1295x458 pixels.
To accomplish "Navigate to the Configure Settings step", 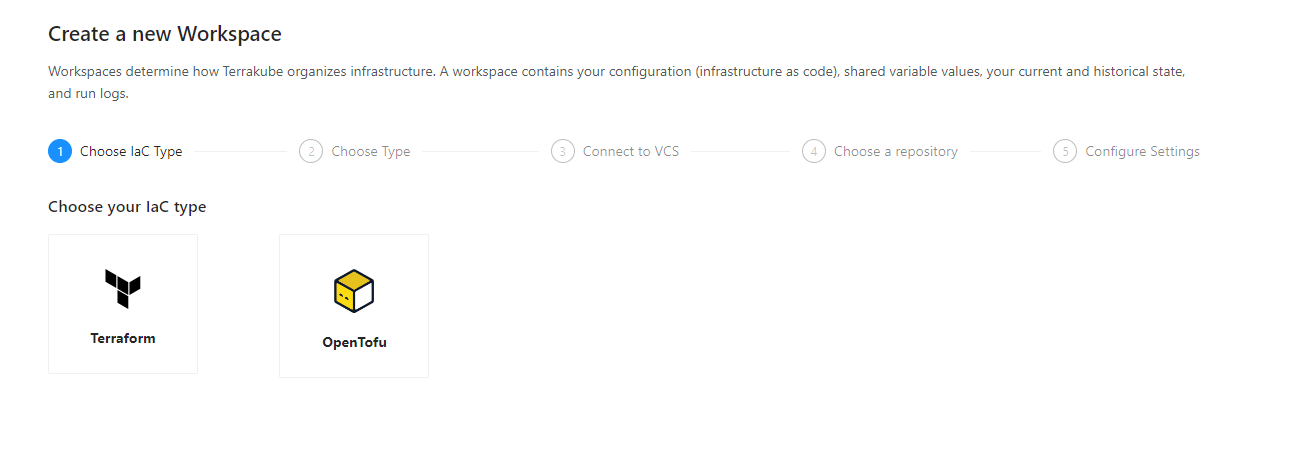I will pyautogui.click(x=1142, y=152).
